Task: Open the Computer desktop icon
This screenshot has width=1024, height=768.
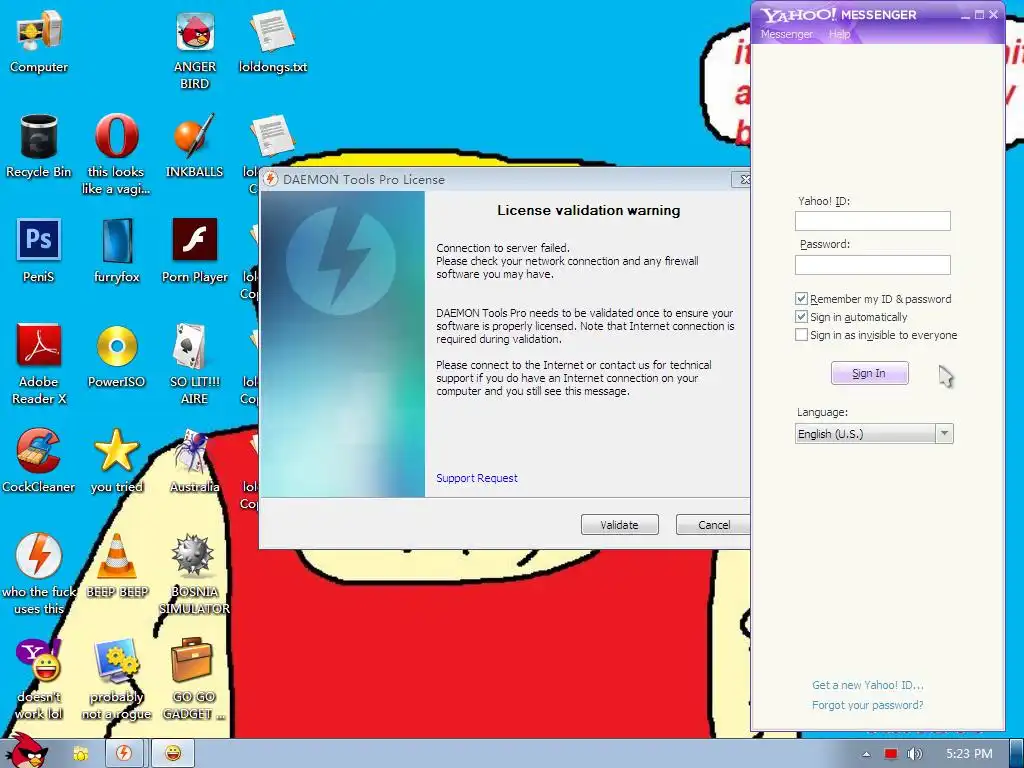Action: tap(39, 42)
